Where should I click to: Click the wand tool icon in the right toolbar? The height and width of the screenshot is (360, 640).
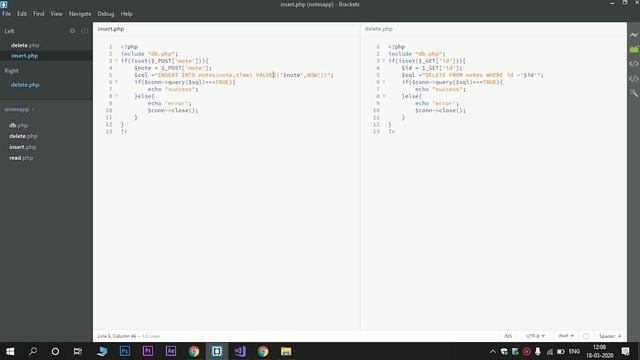[633, 93]
